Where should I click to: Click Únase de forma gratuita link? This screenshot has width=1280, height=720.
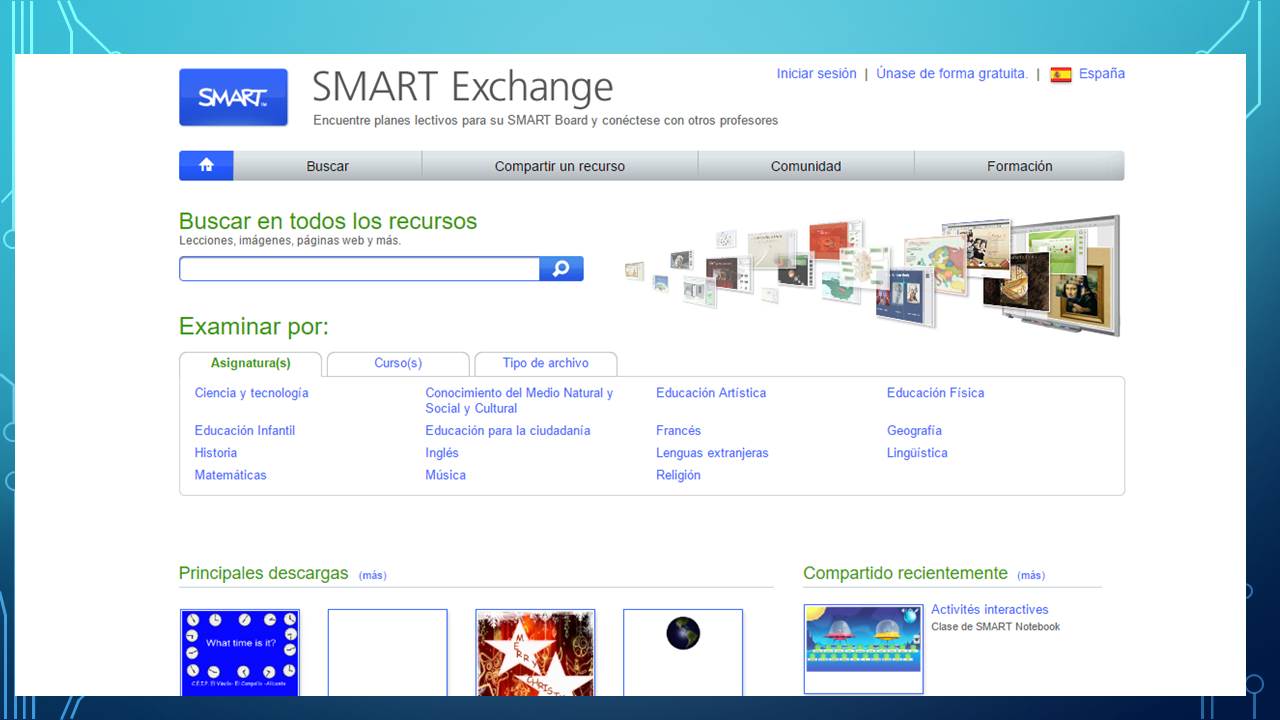point(952,74)
